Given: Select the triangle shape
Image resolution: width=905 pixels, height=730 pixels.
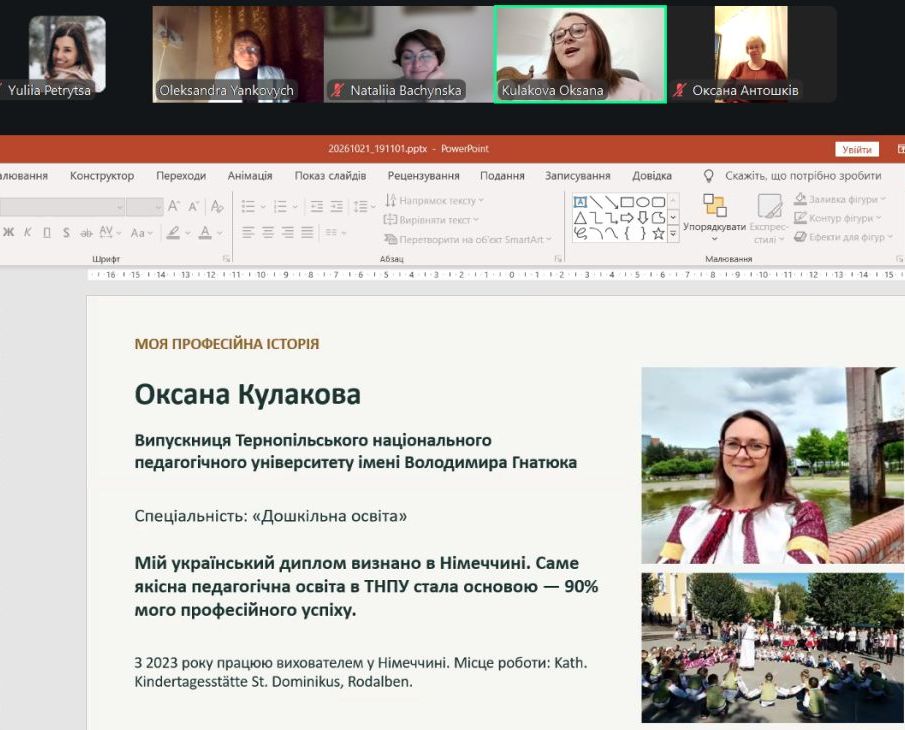Looking at the screenshot, I should [x=580, y=218].
